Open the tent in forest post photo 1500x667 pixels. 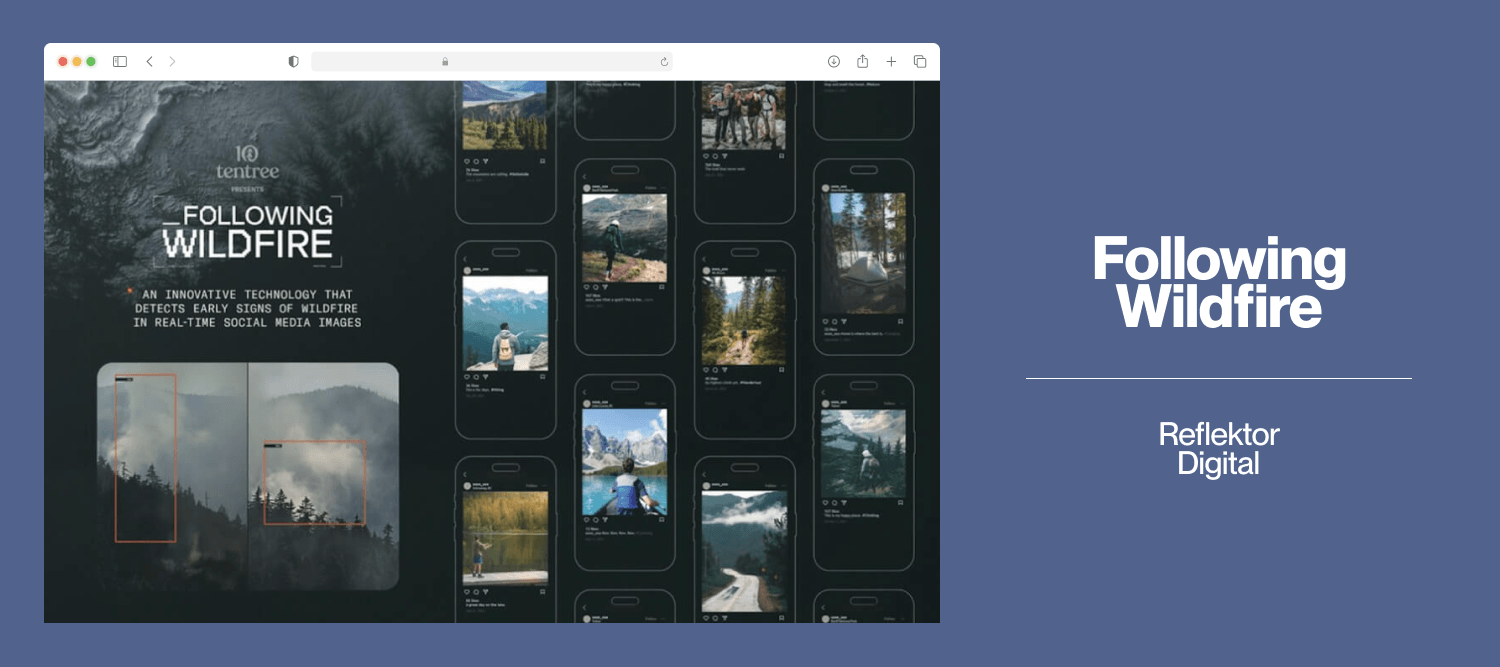863,254
